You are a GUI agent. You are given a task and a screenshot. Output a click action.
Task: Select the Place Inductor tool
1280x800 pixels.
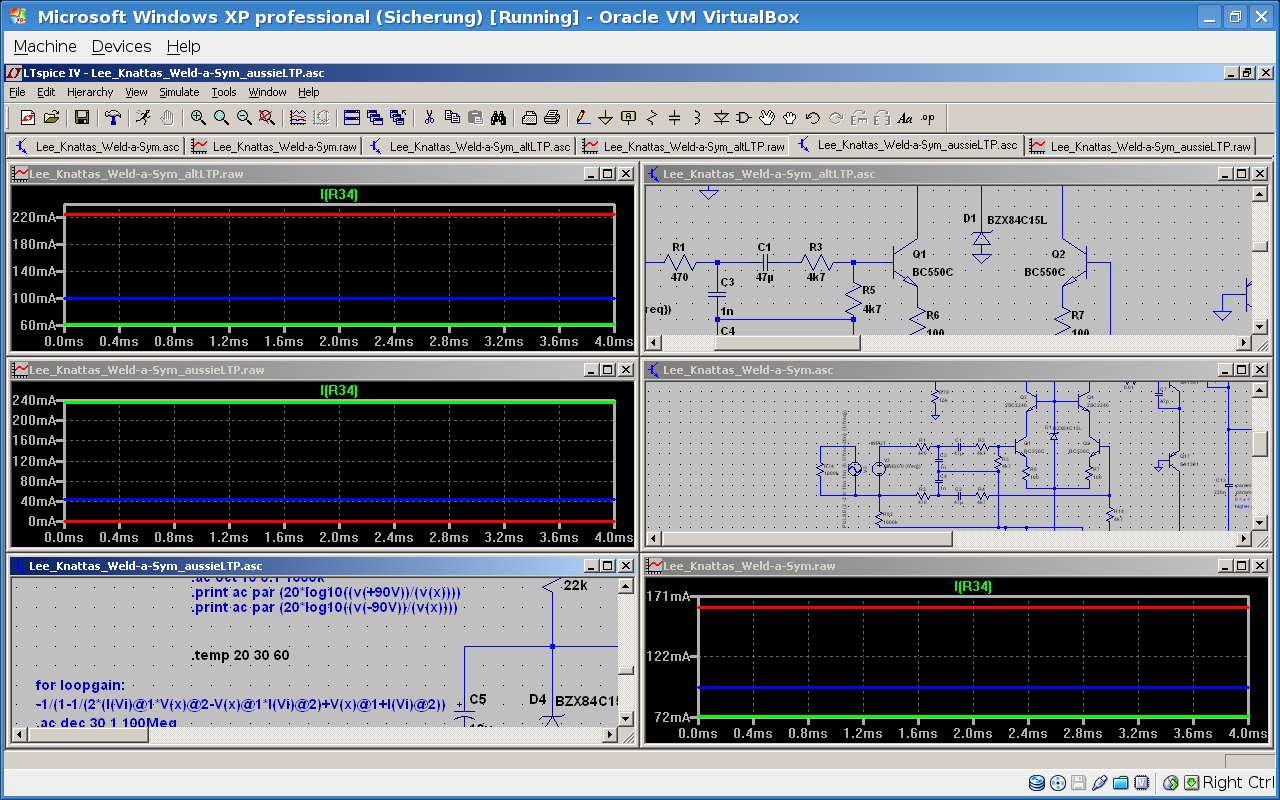(698, 117)
